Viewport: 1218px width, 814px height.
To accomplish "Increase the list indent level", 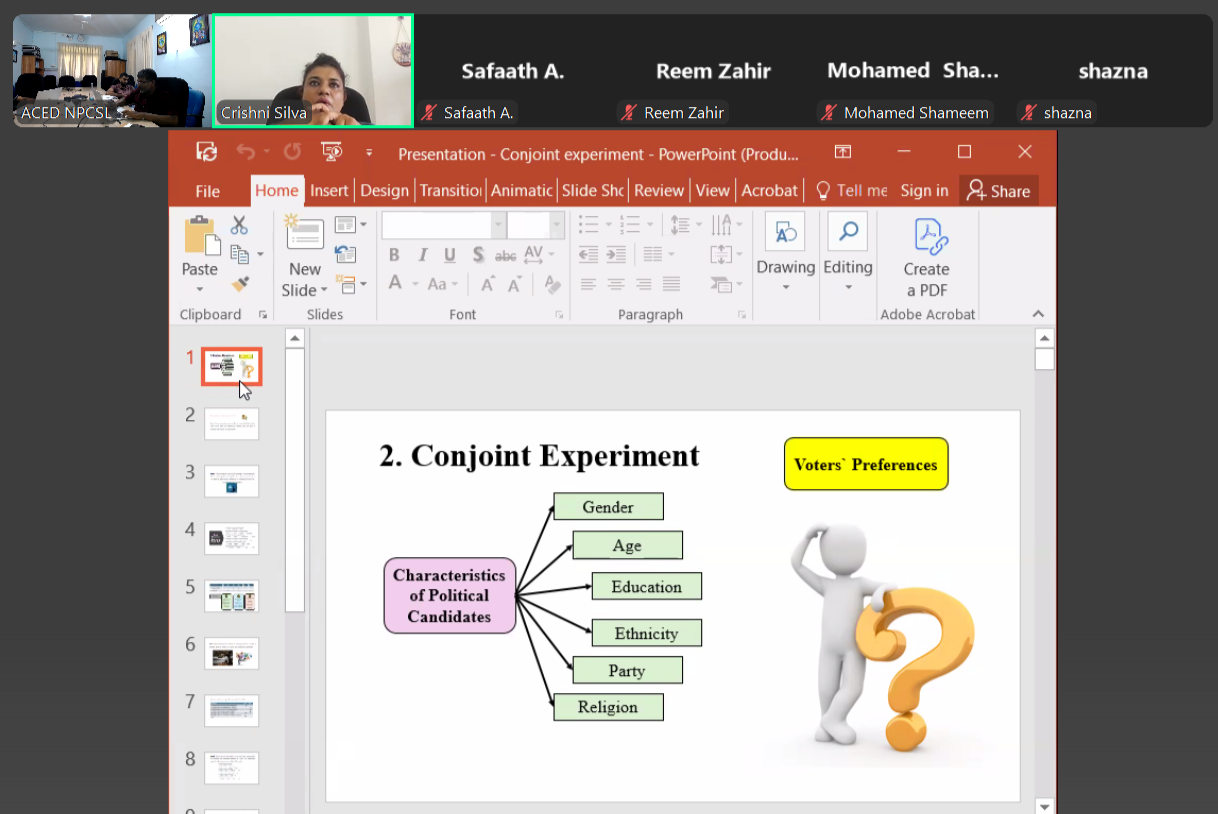I will pos(616,254).
